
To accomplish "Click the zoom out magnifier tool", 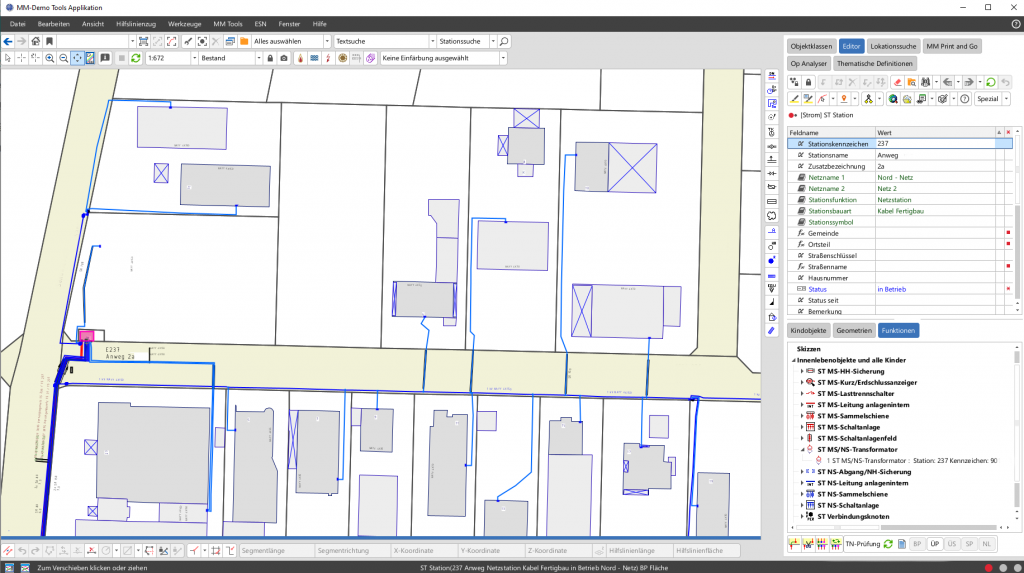I will coord(63,58).
